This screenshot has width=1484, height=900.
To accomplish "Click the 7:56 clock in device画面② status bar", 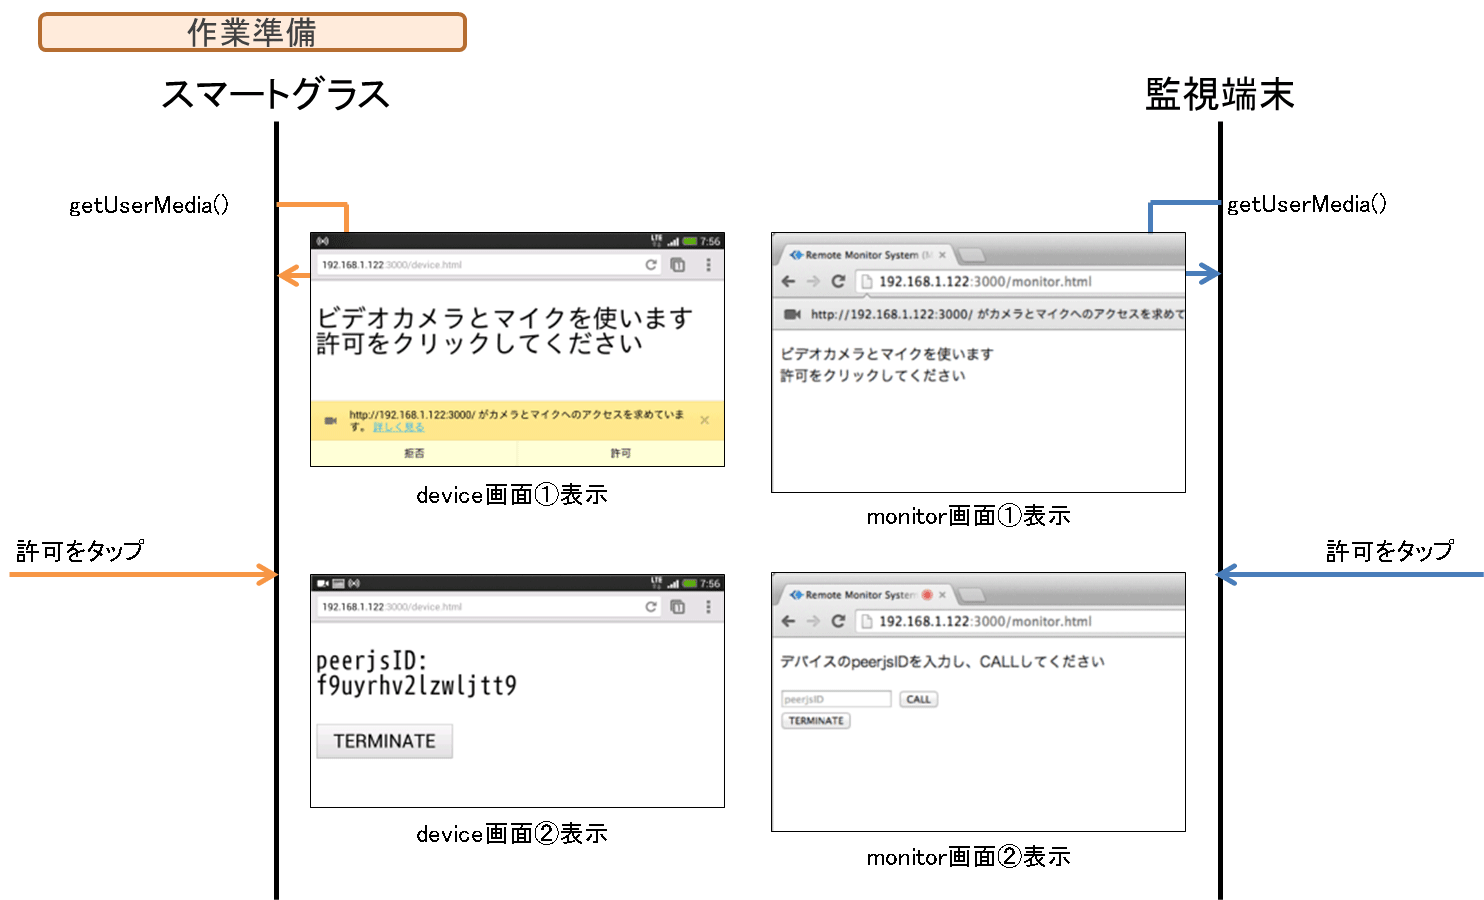I will tap(710, 583).
